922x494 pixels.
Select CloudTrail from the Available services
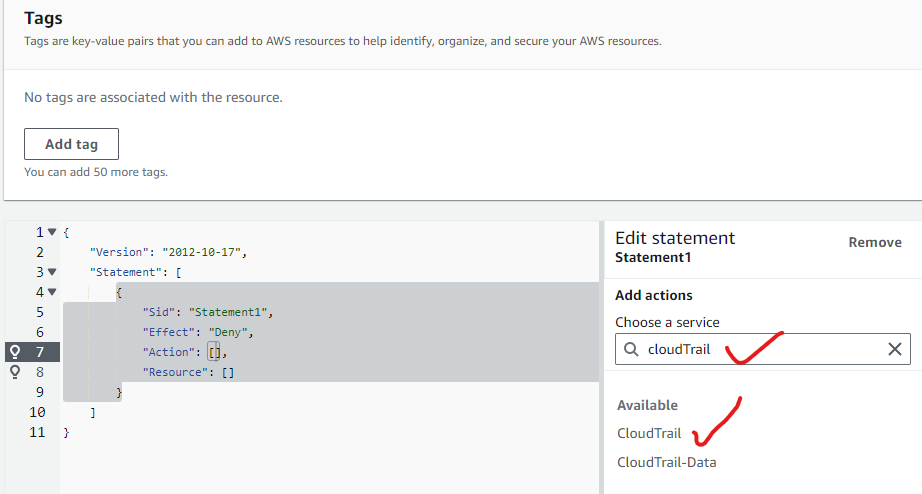pos(649,433)
